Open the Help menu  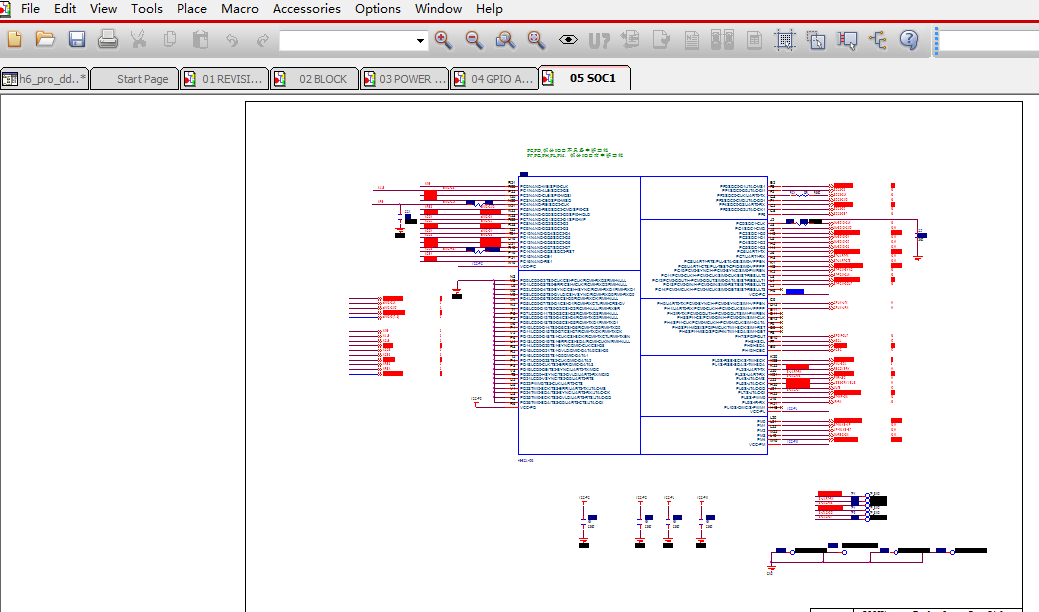coord(489,9)
